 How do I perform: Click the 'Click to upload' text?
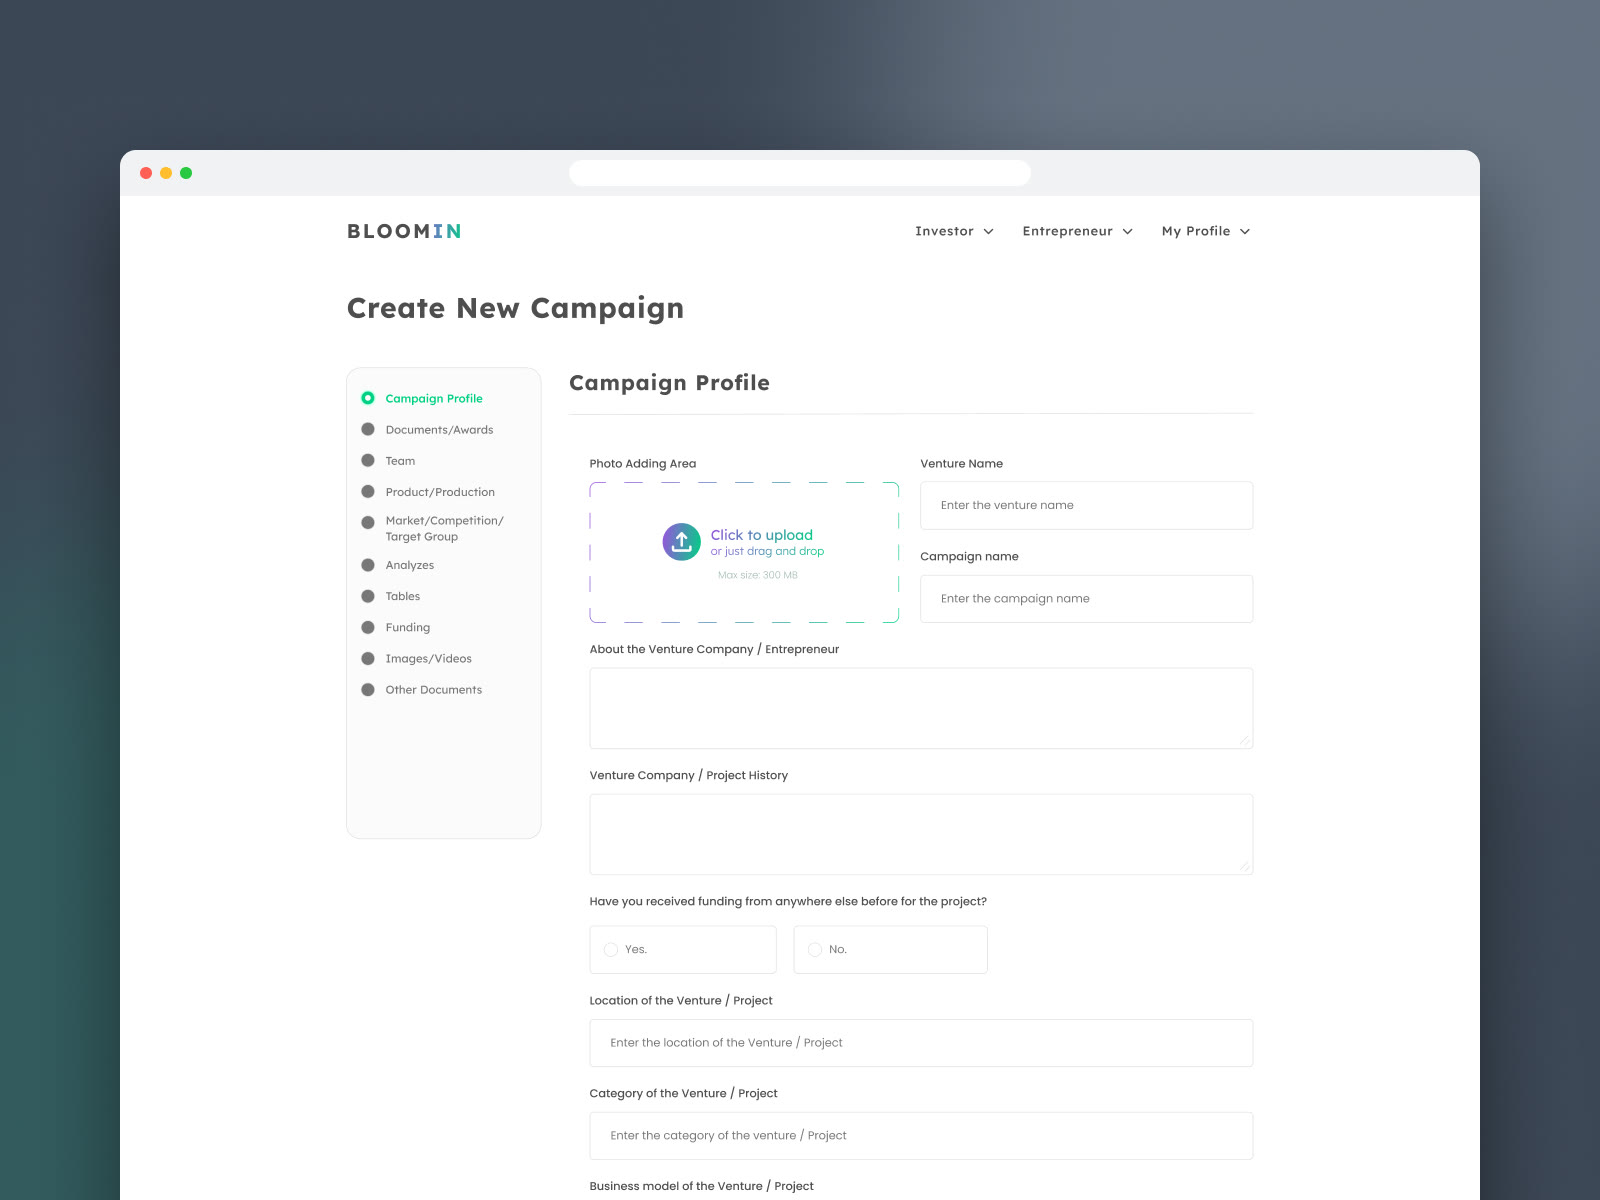click(x=762, y=535)
